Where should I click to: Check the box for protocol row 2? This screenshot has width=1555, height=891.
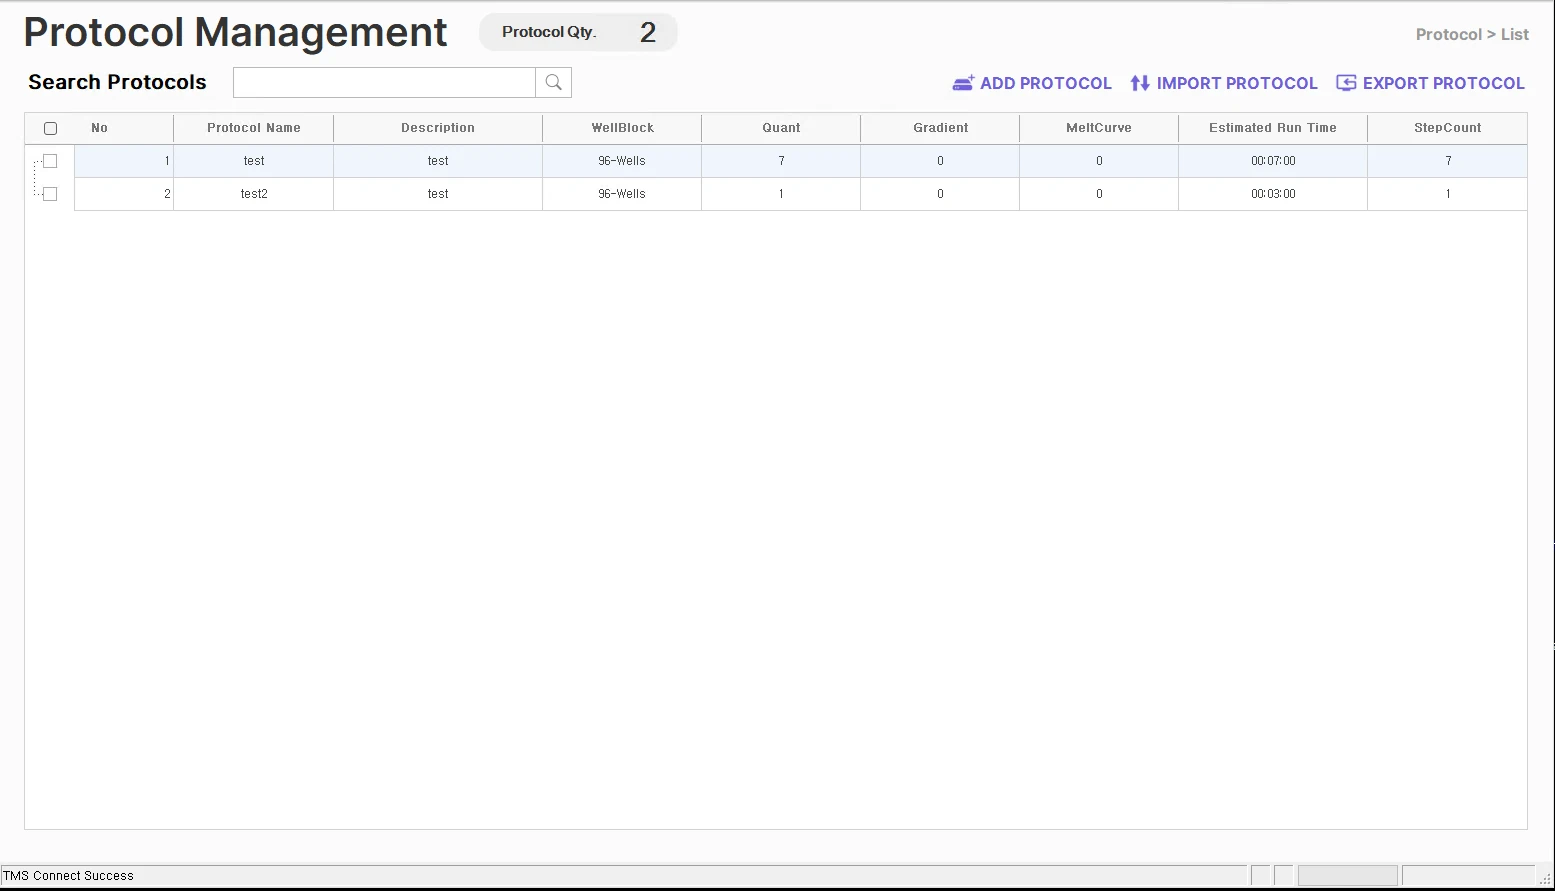point(50,194)
